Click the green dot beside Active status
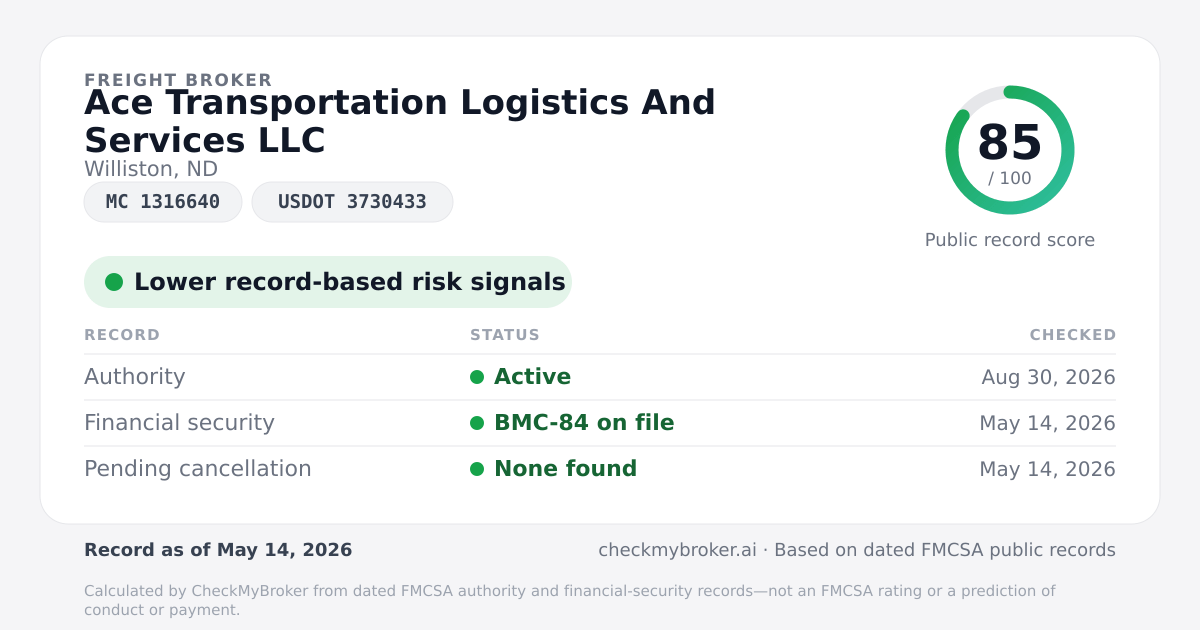 coord(477,377)
